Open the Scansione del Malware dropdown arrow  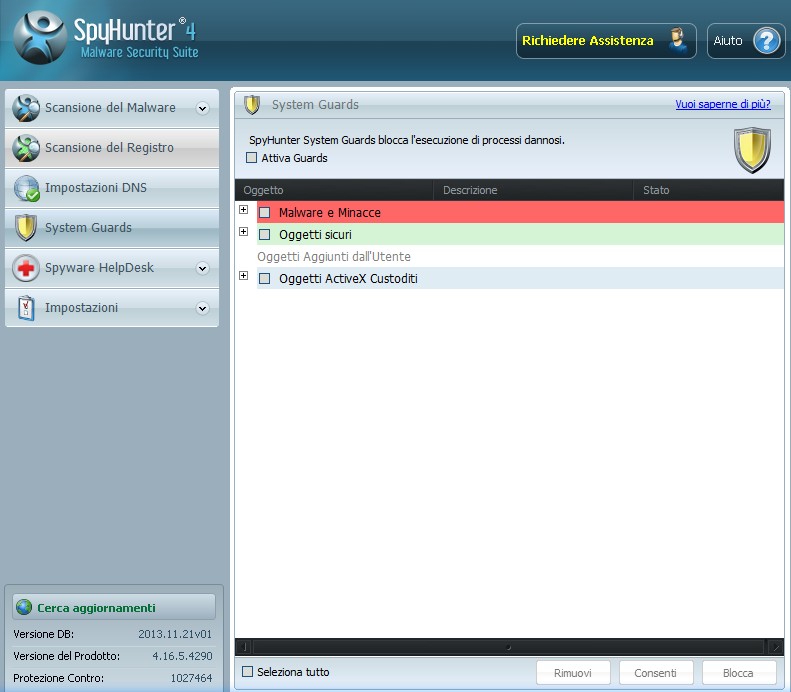coord(202,108)
